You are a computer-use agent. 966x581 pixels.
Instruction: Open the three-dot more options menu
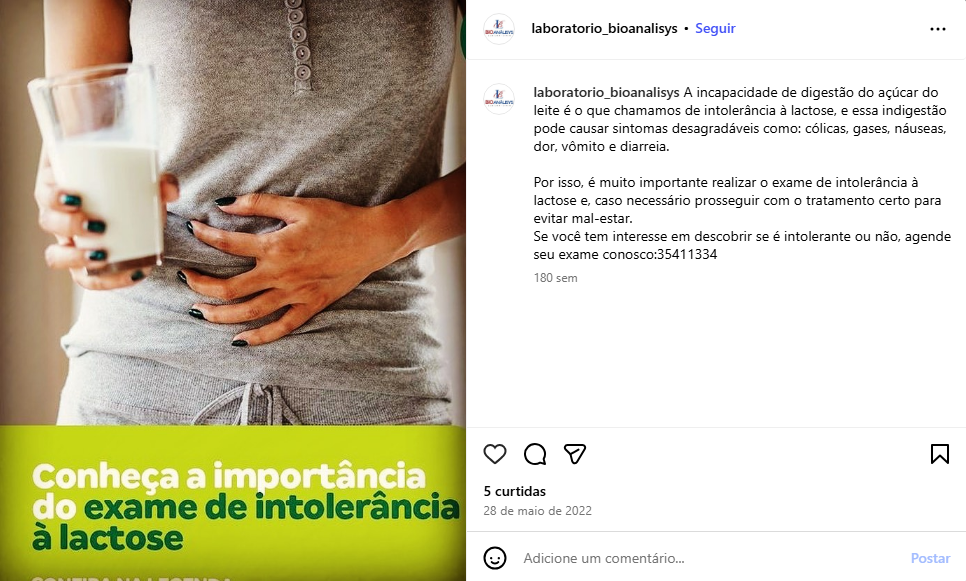pos(938,29)
